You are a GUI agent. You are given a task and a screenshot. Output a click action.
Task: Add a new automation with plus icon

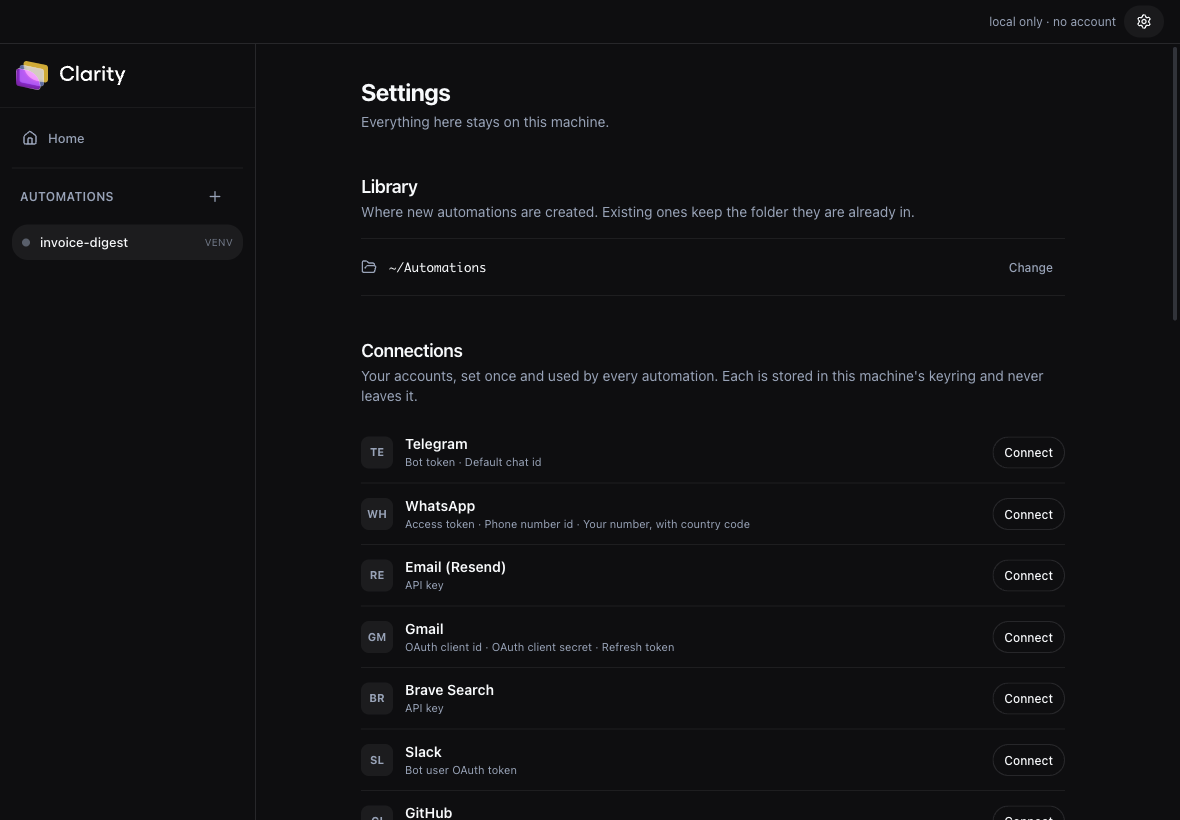tap(214, 196)
